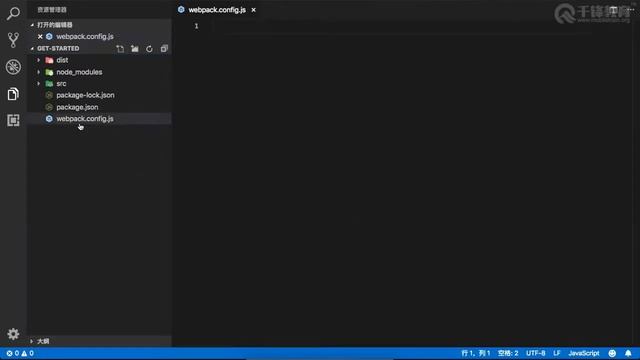Open the Debug view icon

[x=13, y=67]
